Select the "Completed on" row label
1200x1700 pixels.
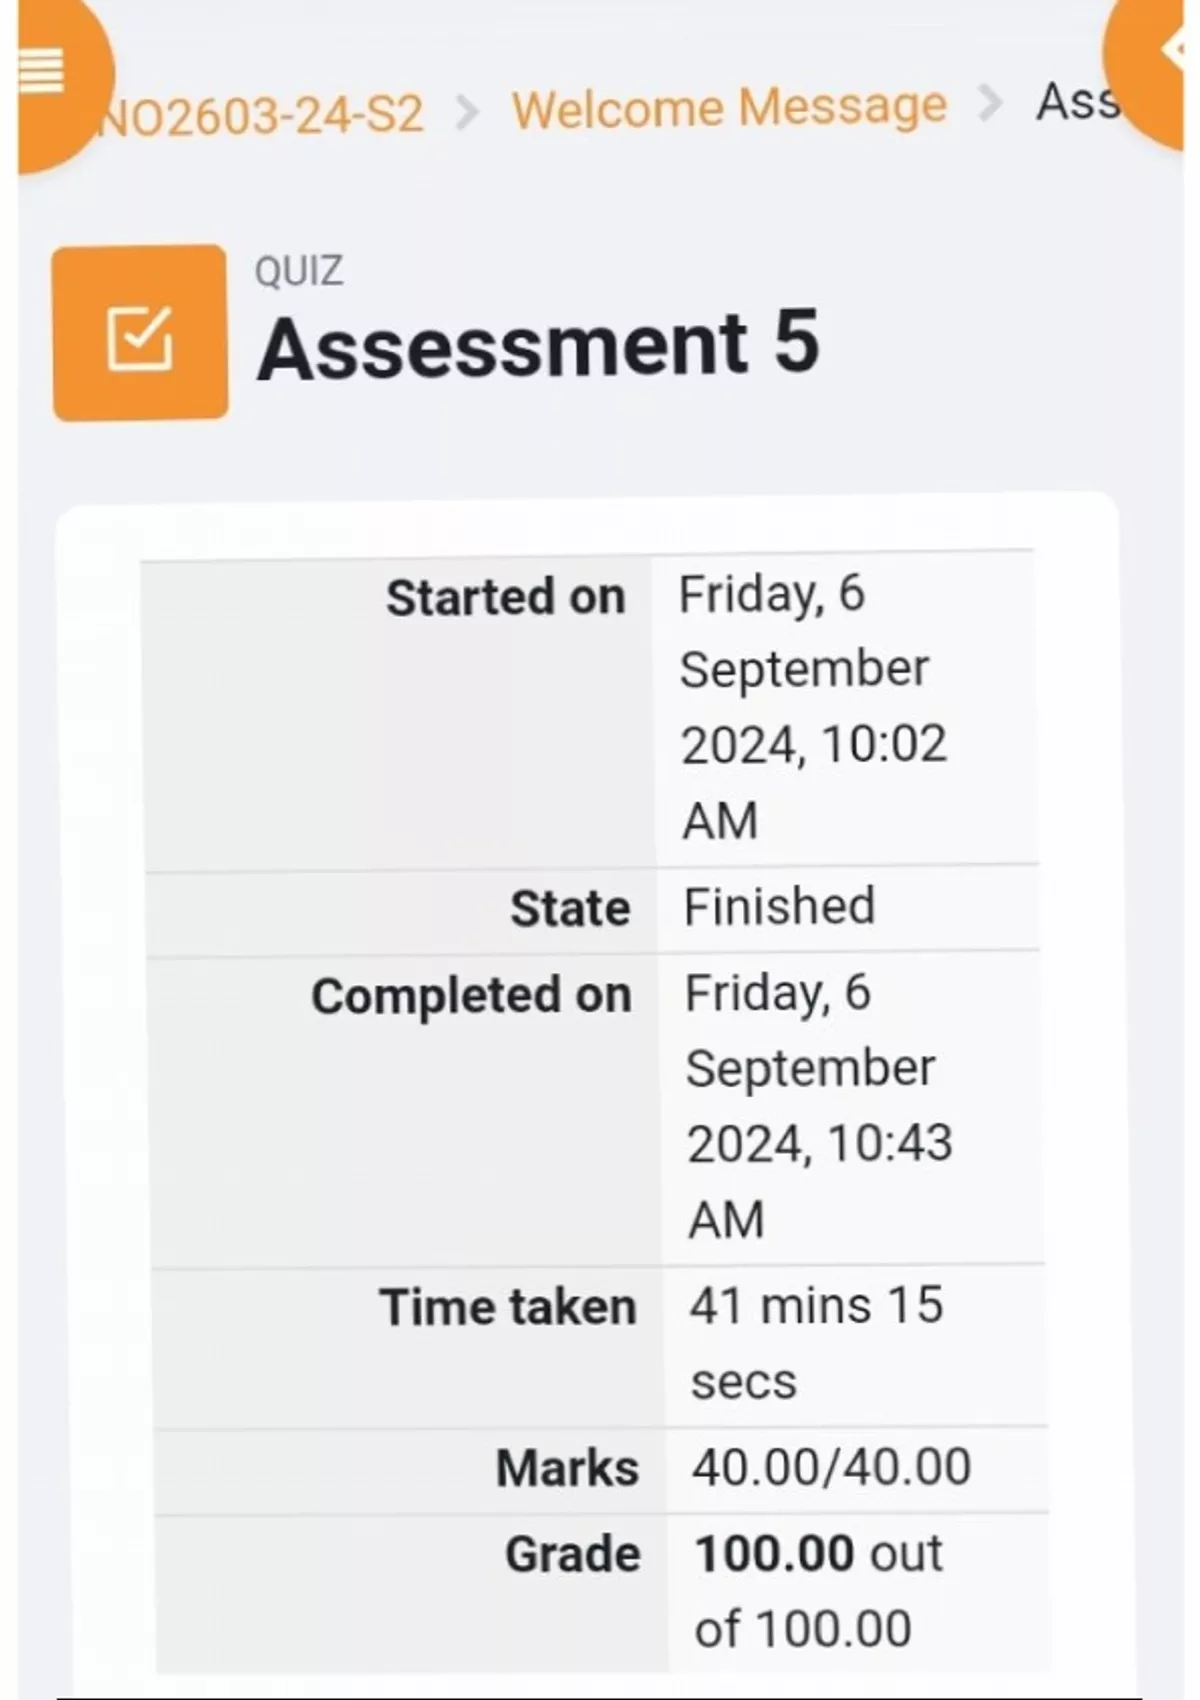(471, 996)
